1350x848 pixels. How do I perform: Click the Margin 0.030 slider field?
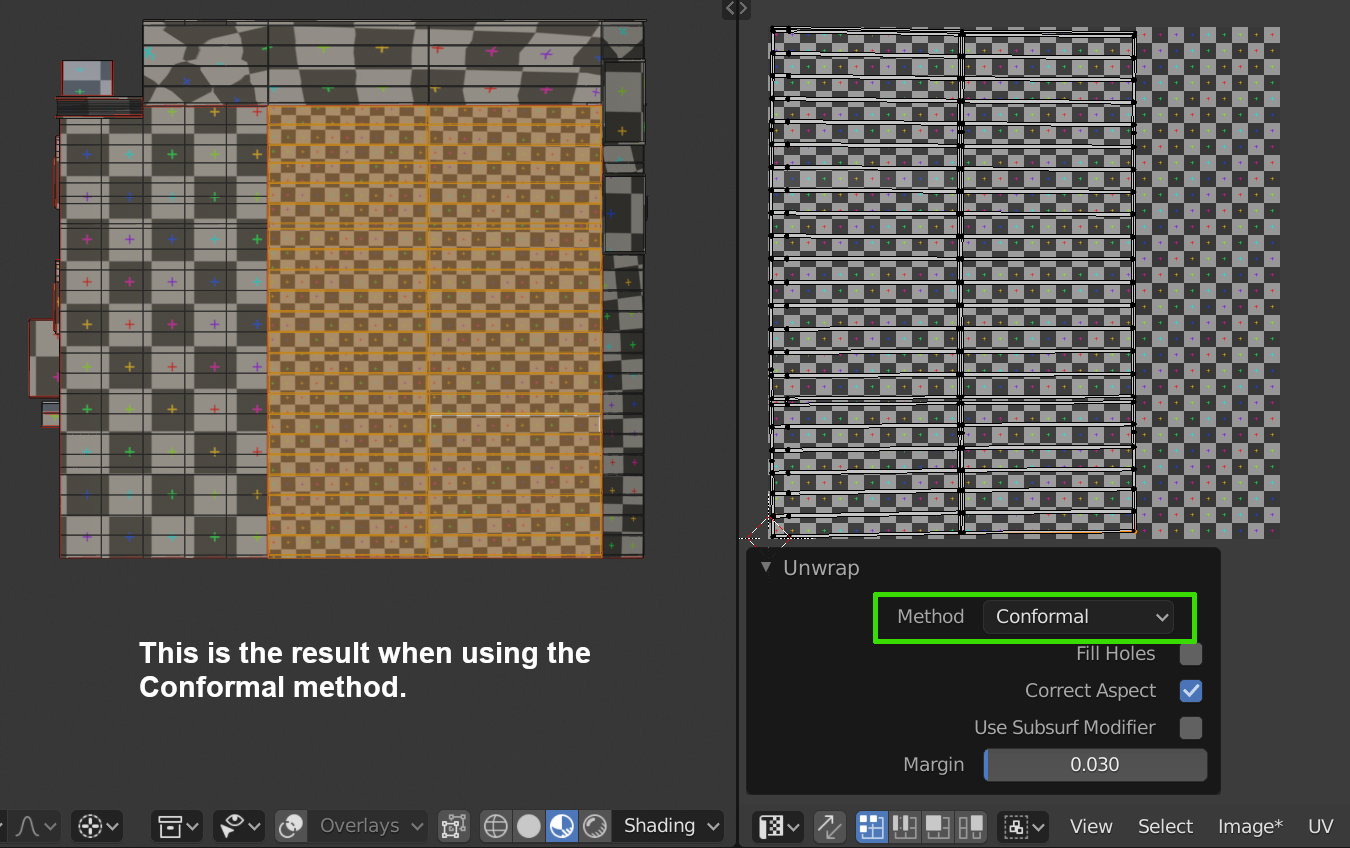(1095, 765)
